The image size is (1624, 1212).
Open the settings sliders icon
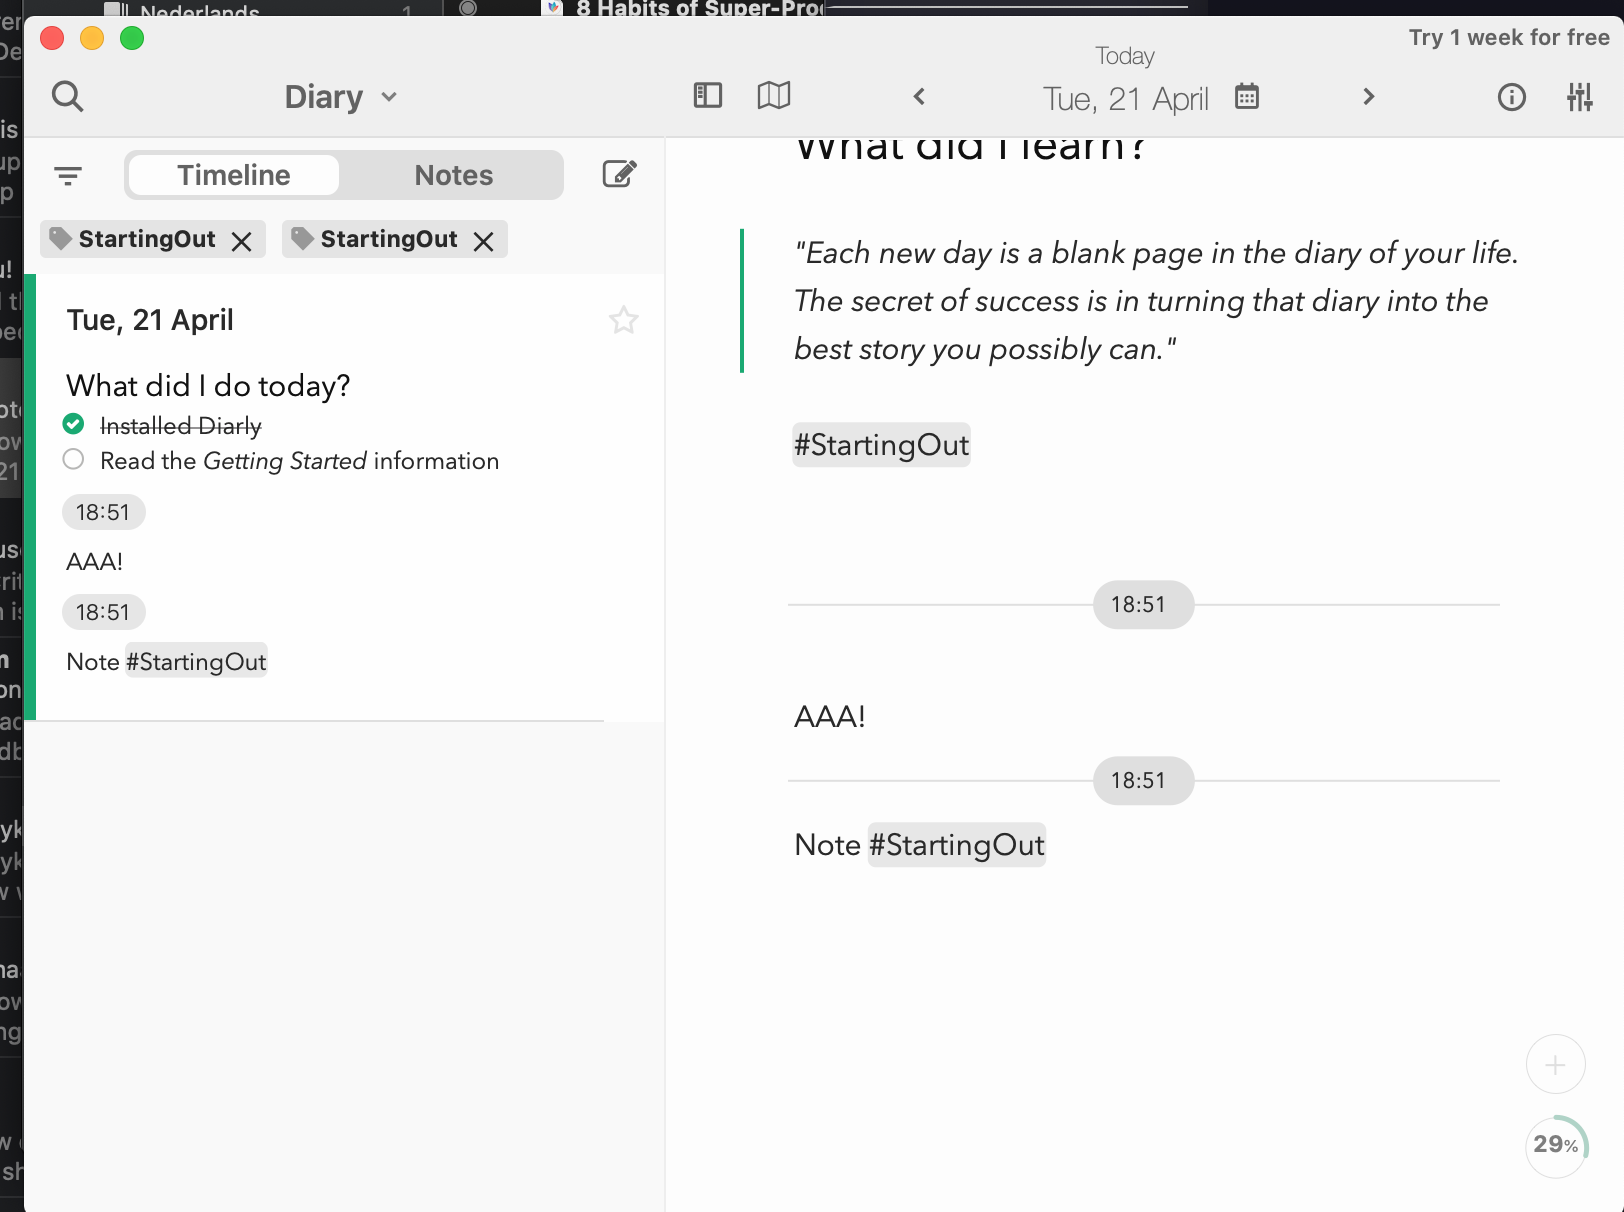1580,97
